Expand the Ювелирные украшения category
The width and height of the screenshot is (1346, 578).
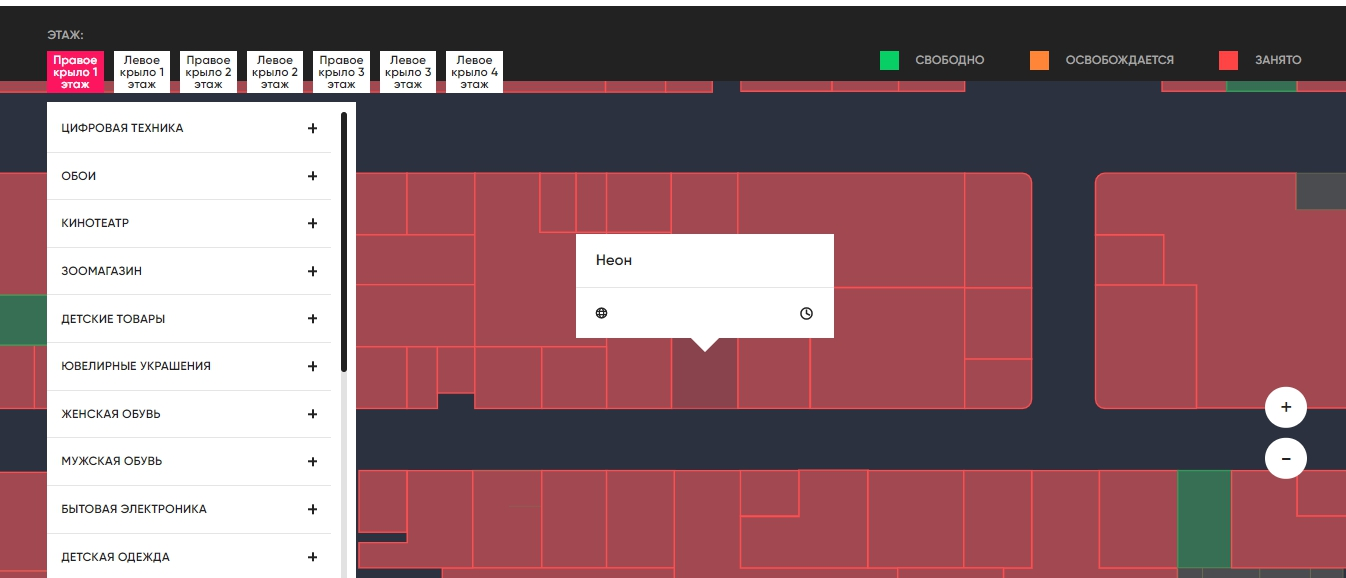point(312,366)
